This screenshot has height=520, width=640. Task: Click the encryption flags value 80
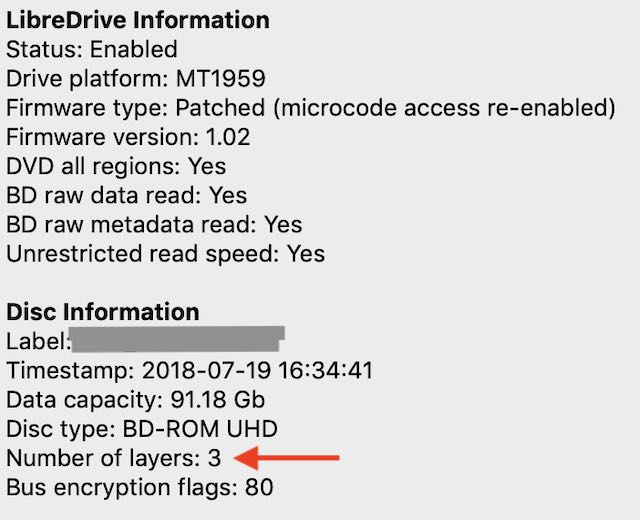point(259,487)
